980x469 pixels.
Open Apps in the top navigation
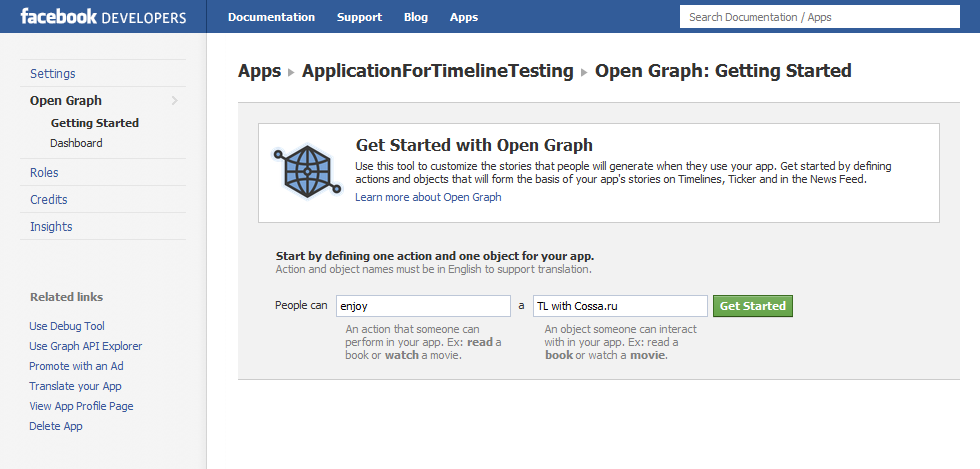tap(464, 17)
